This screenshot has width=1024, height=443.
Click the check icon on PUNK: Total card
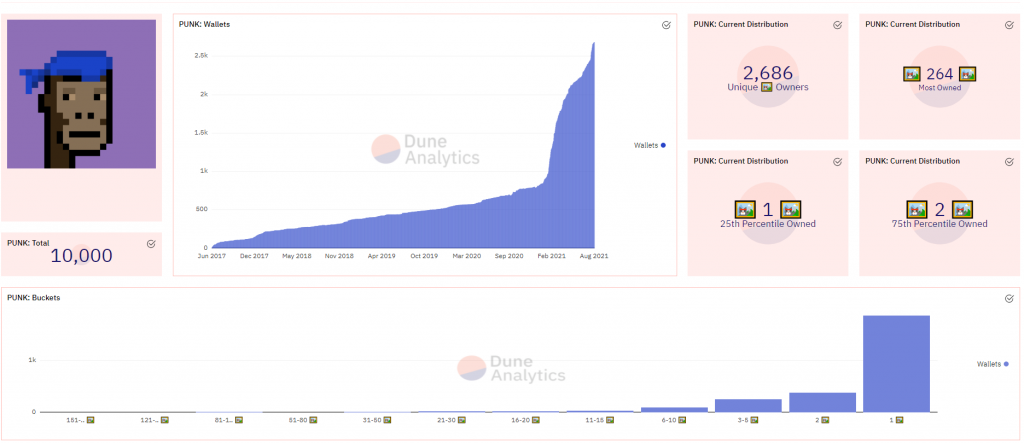click(x=151, y=243)
